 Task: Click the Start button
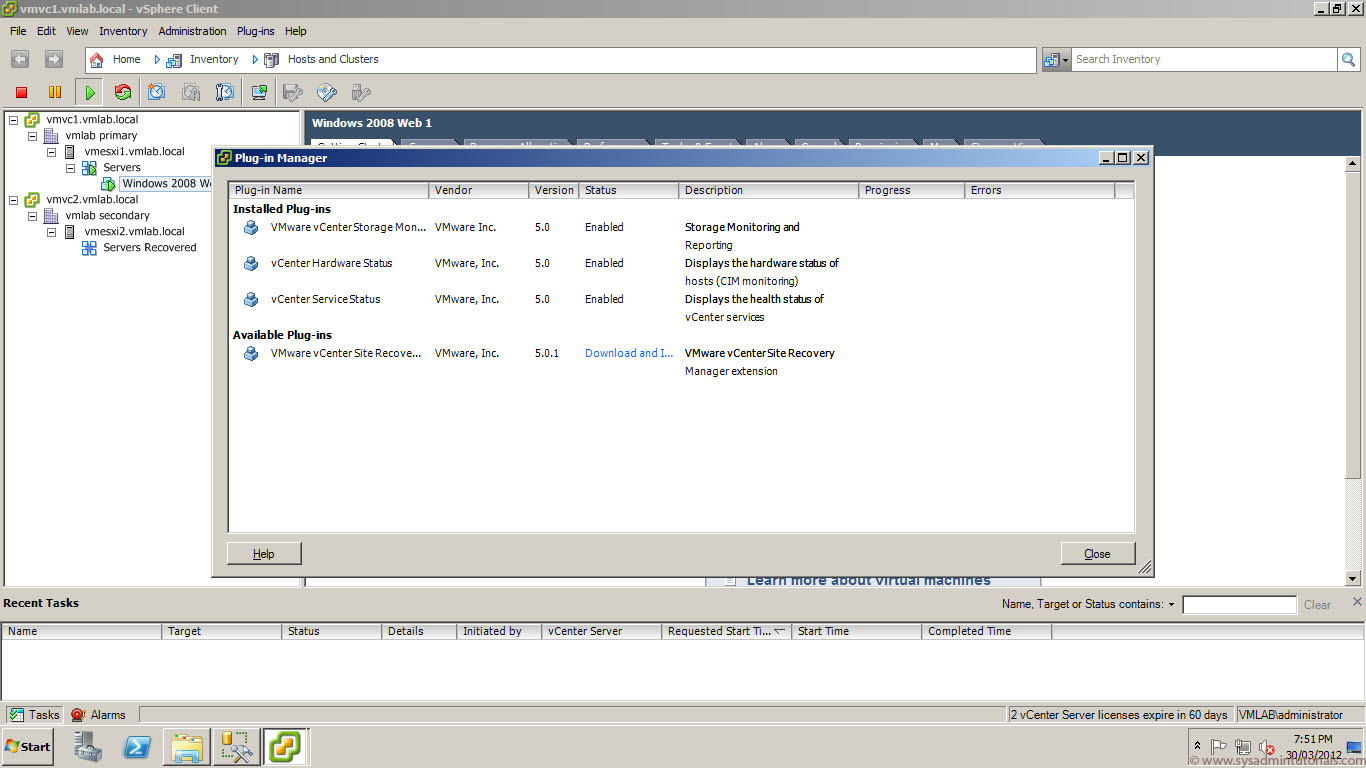(27, 747)
